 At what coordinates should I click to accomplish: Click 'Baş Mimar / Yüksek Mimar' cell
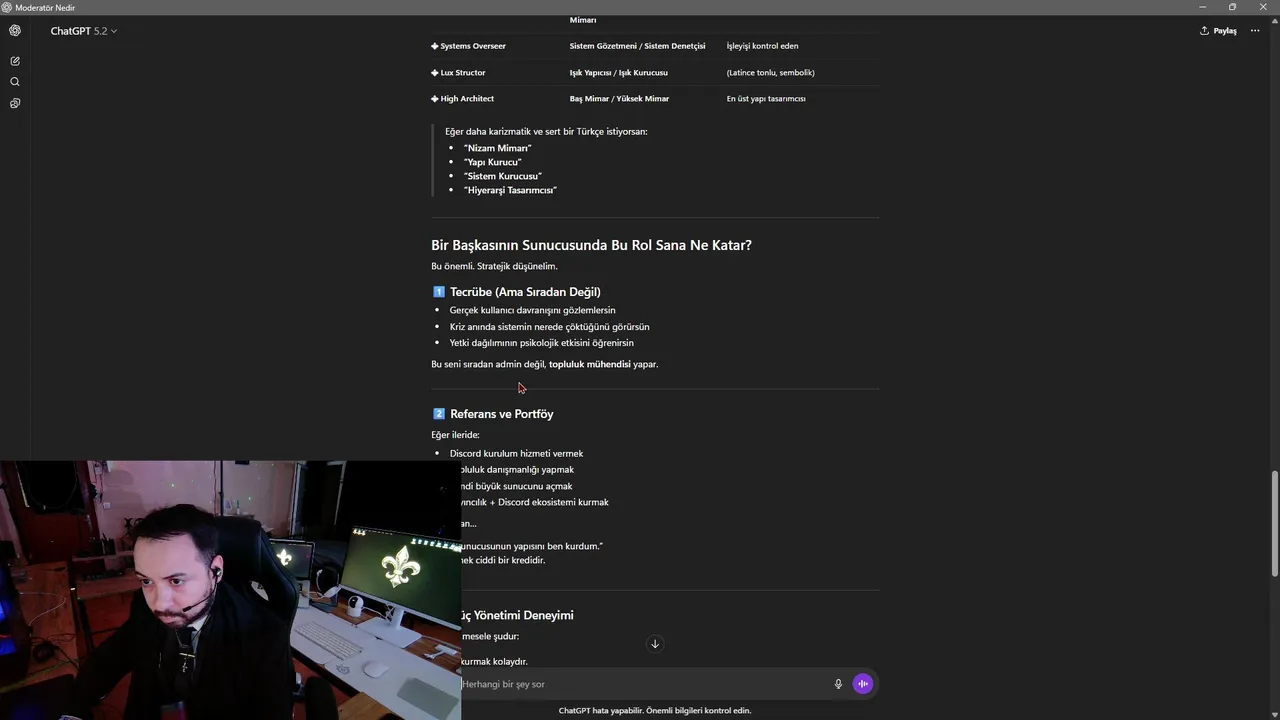coord(619,99)
